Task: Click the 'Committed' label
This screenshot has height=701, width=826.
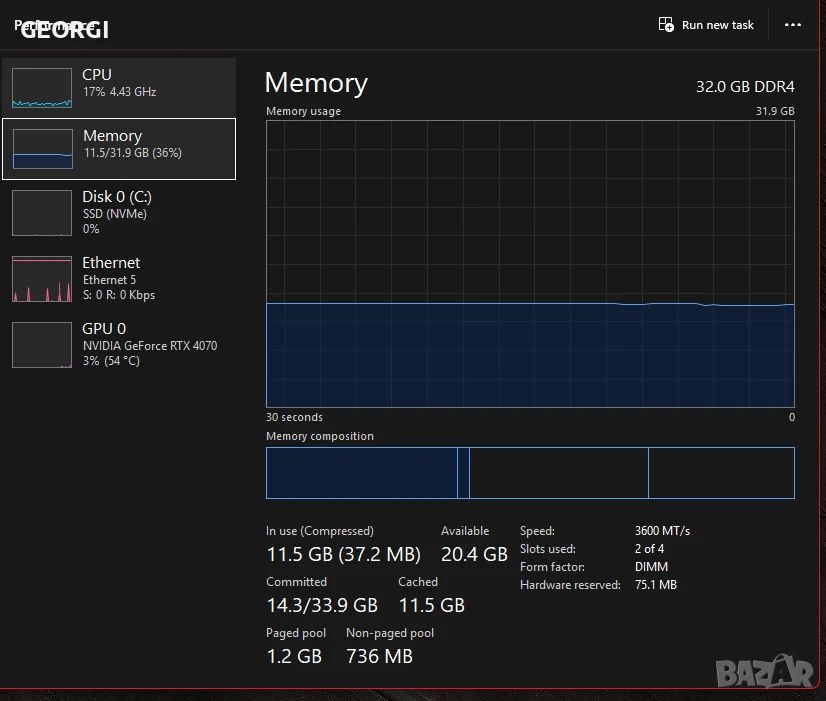Action: (296, 582)
